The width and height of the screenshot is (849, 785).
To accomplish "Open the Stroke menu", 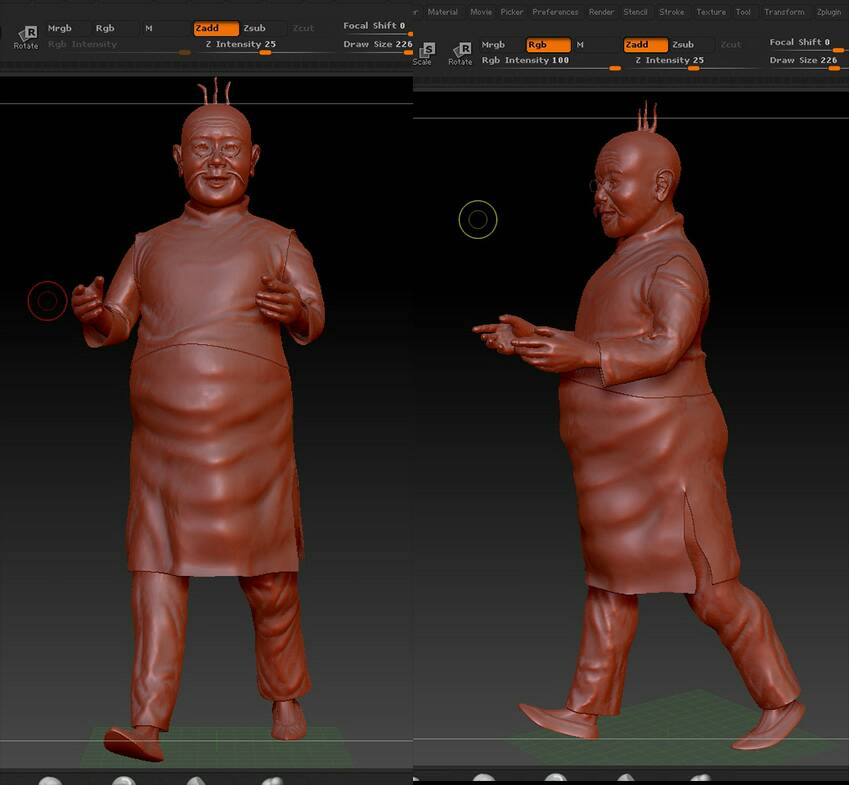I will tap(671, 12).
